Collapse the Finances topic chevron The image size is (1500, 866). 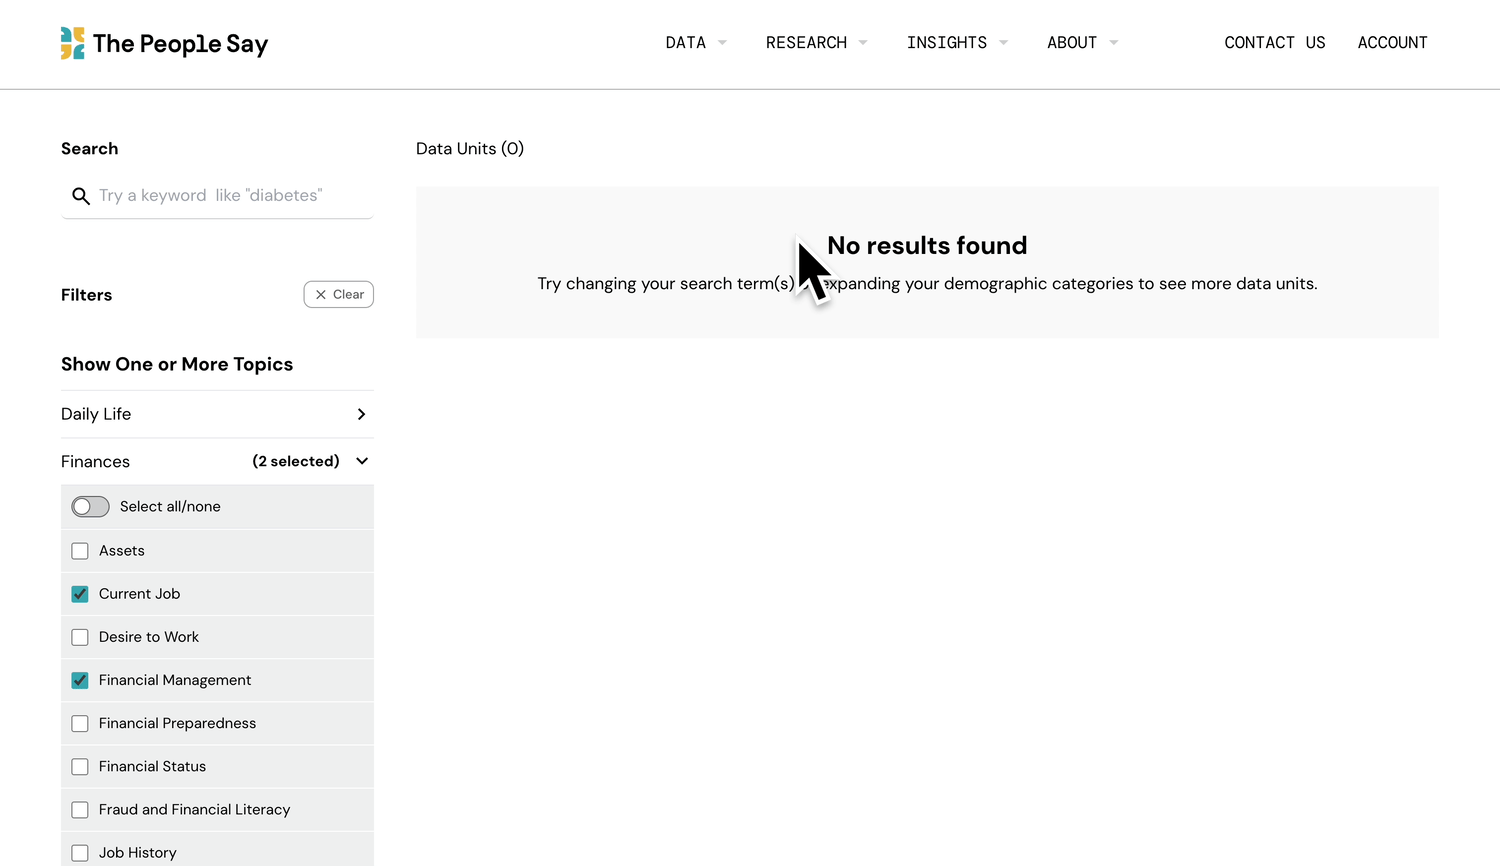point(362,461)
